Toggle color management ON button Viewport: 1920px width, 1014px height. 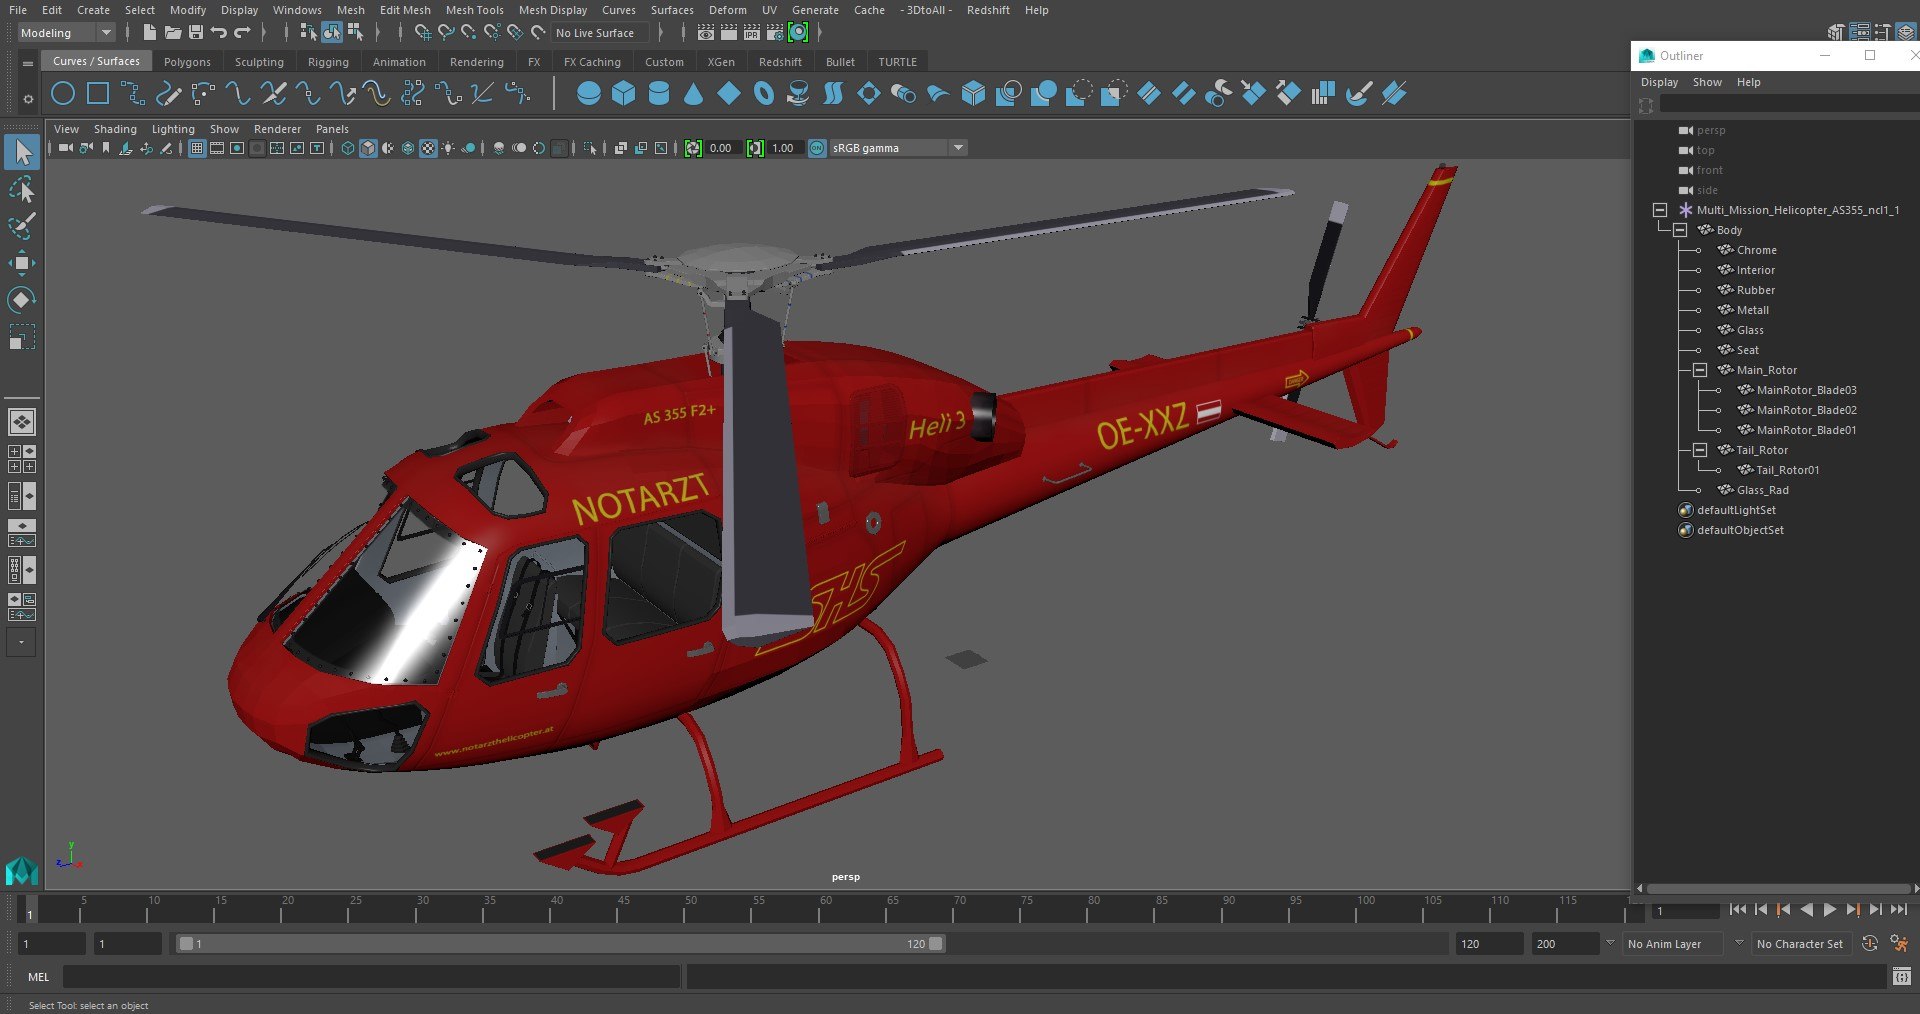coord(817,148)
